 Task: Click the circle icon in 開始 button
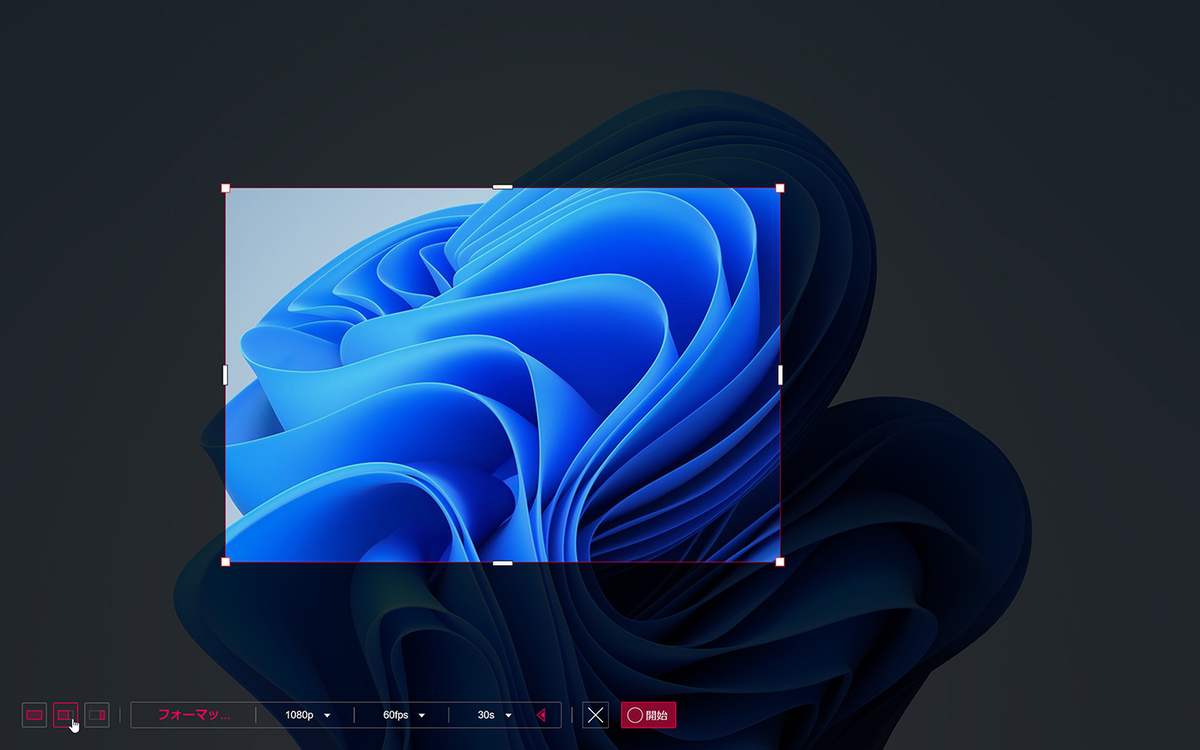(x=634, y=715)
